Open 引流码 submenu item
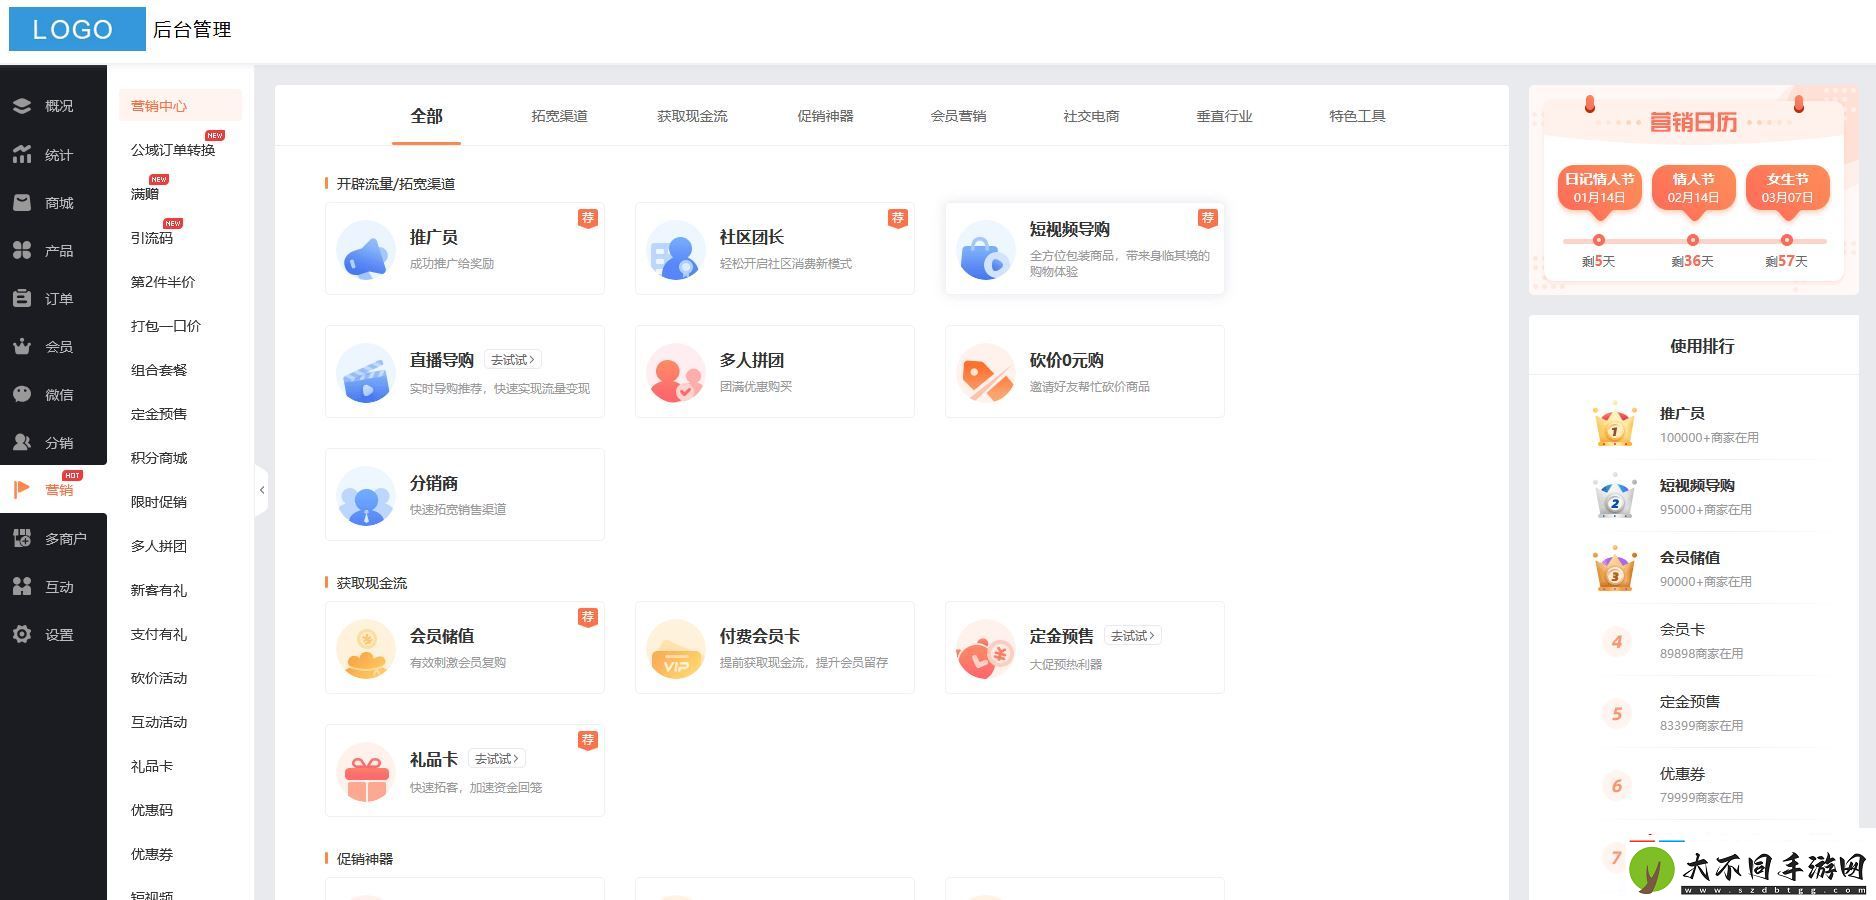 pos(152,238)
